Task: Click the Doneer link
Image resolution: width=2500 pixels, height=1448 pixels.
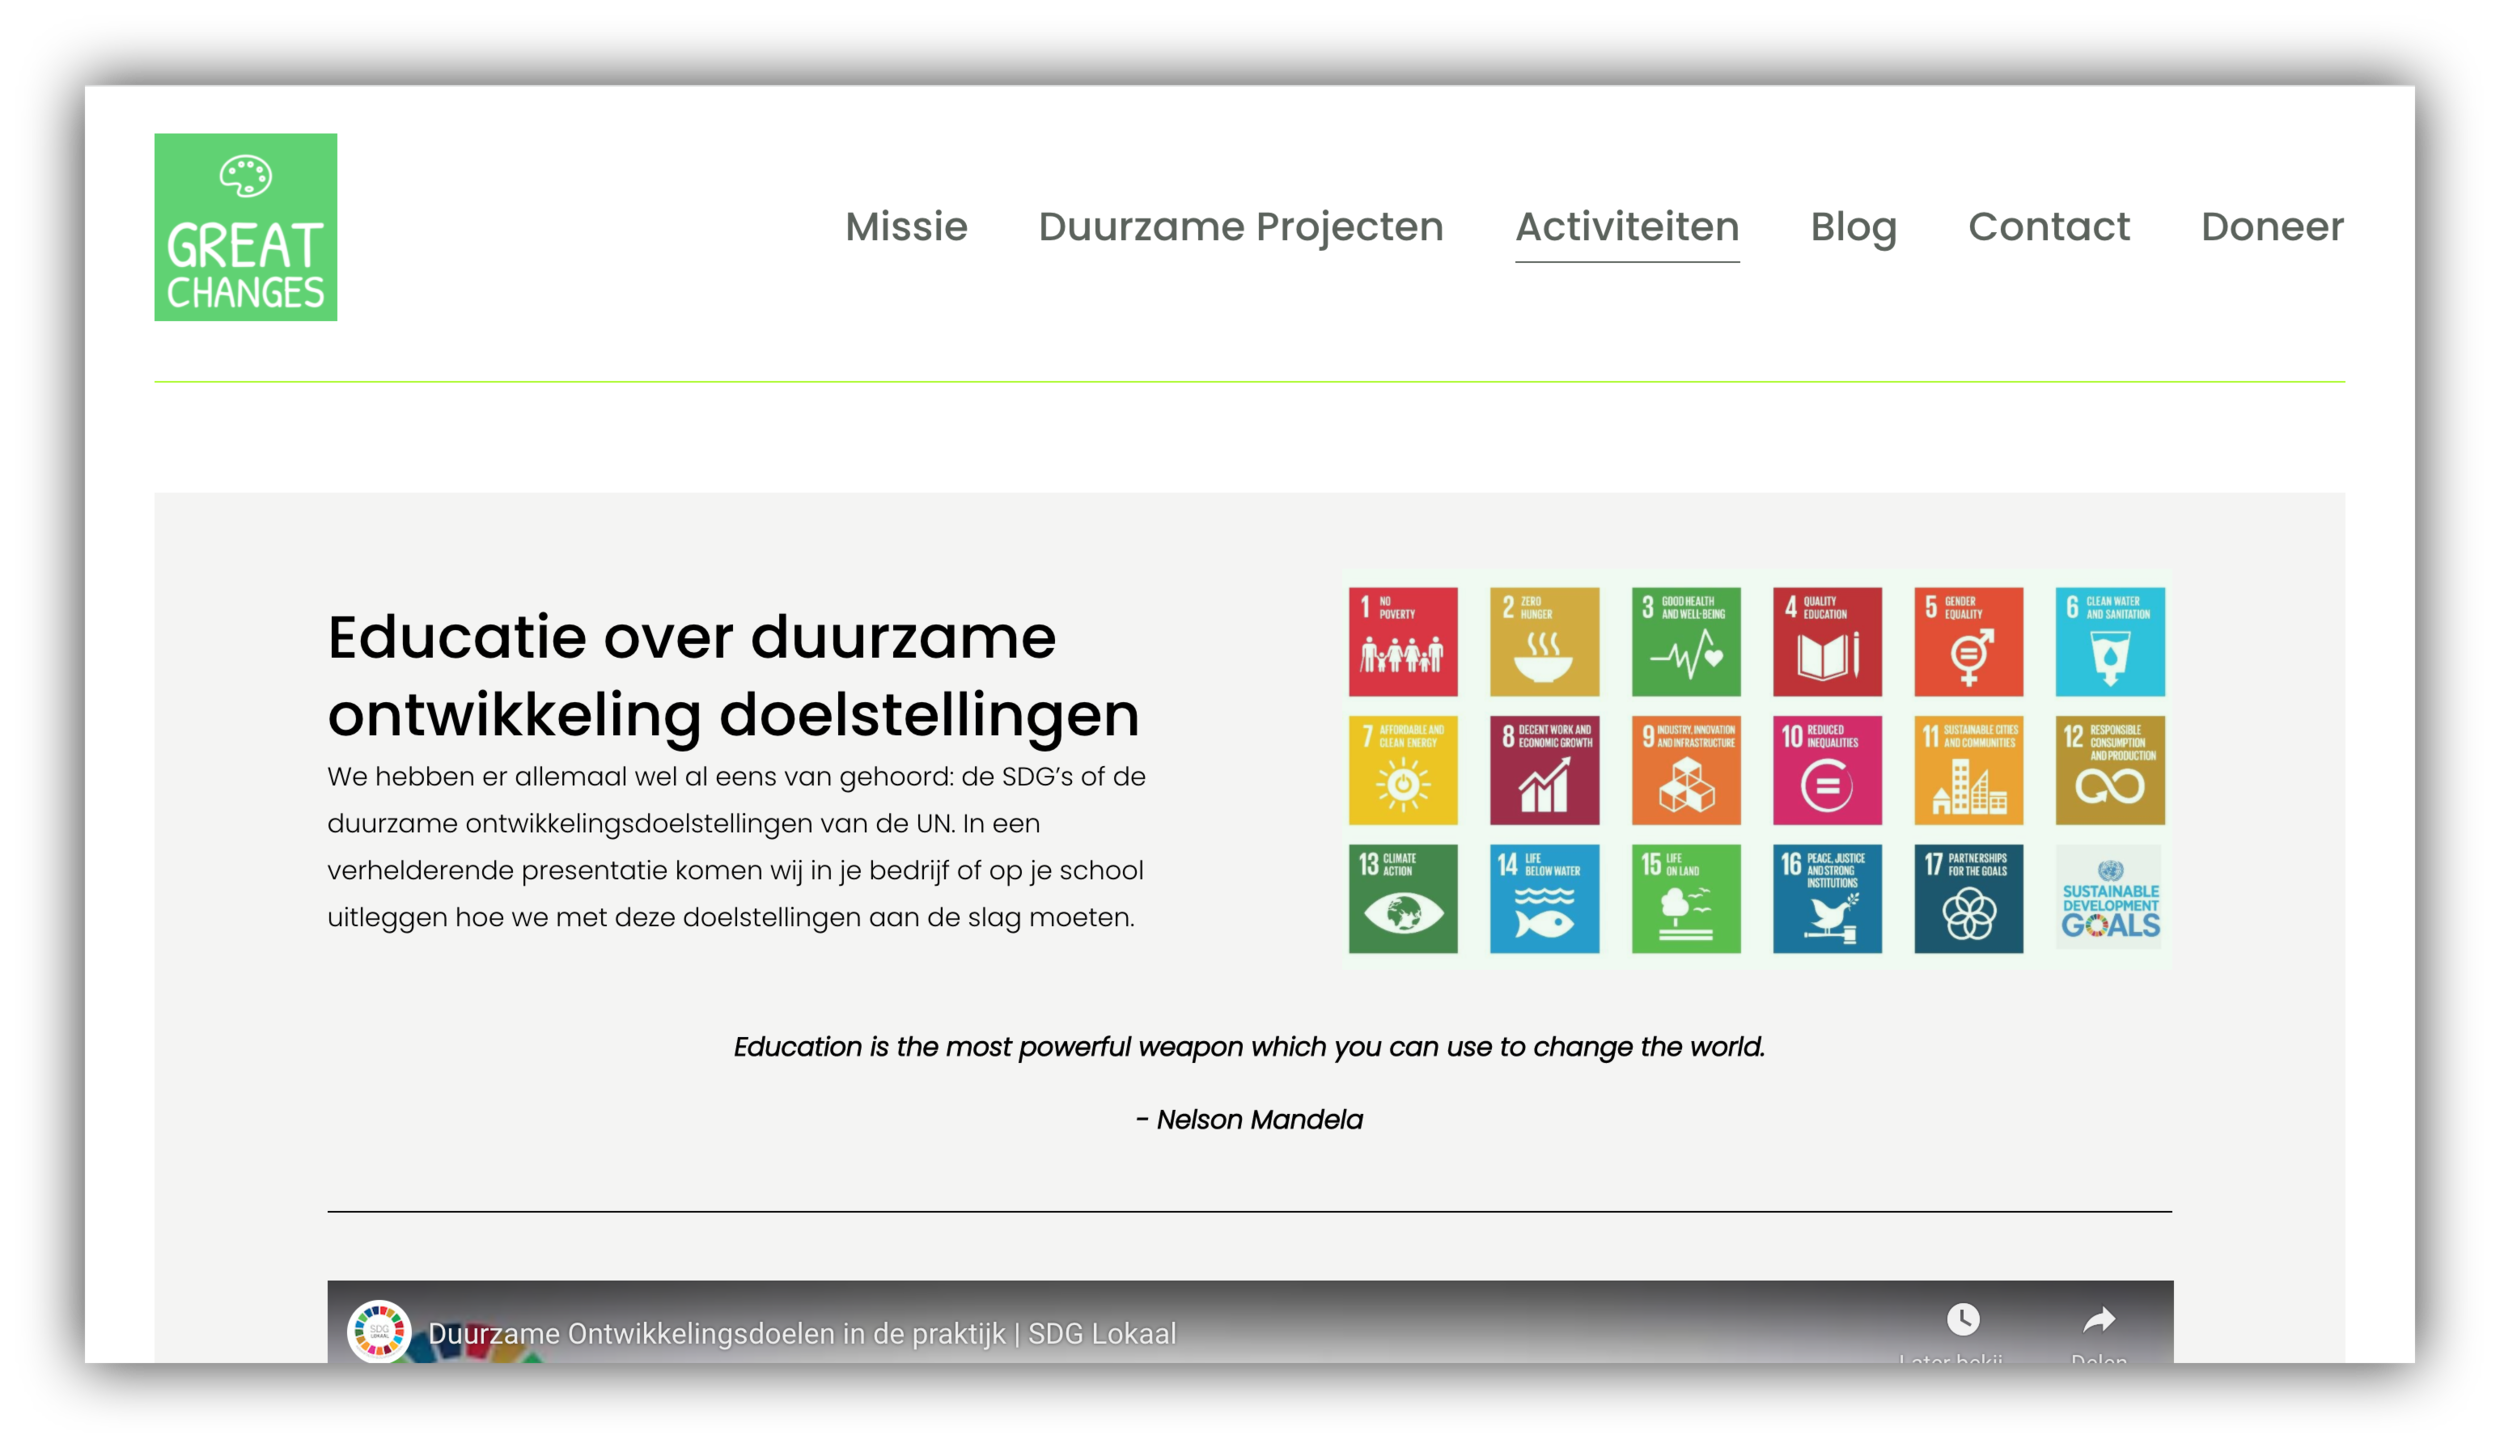Action: pyautogui.click(x=2271, y=227)
